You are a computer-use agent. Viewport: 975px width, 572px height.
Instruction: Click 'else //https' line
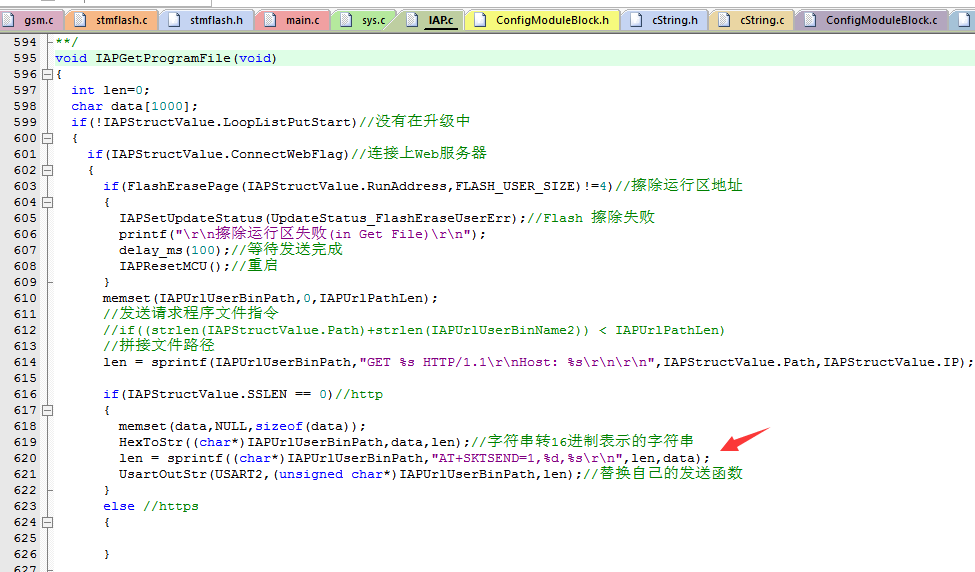click(150, 506)
